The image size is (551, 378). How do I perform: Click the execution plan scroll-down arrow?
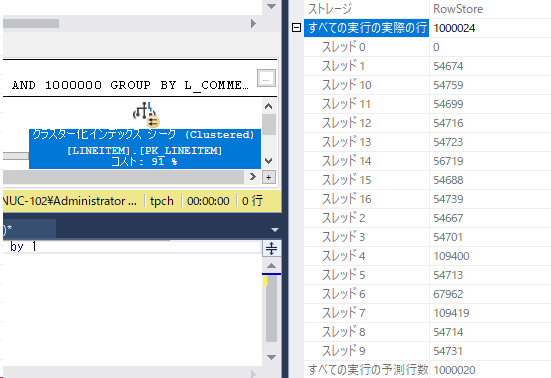point(268,161)
